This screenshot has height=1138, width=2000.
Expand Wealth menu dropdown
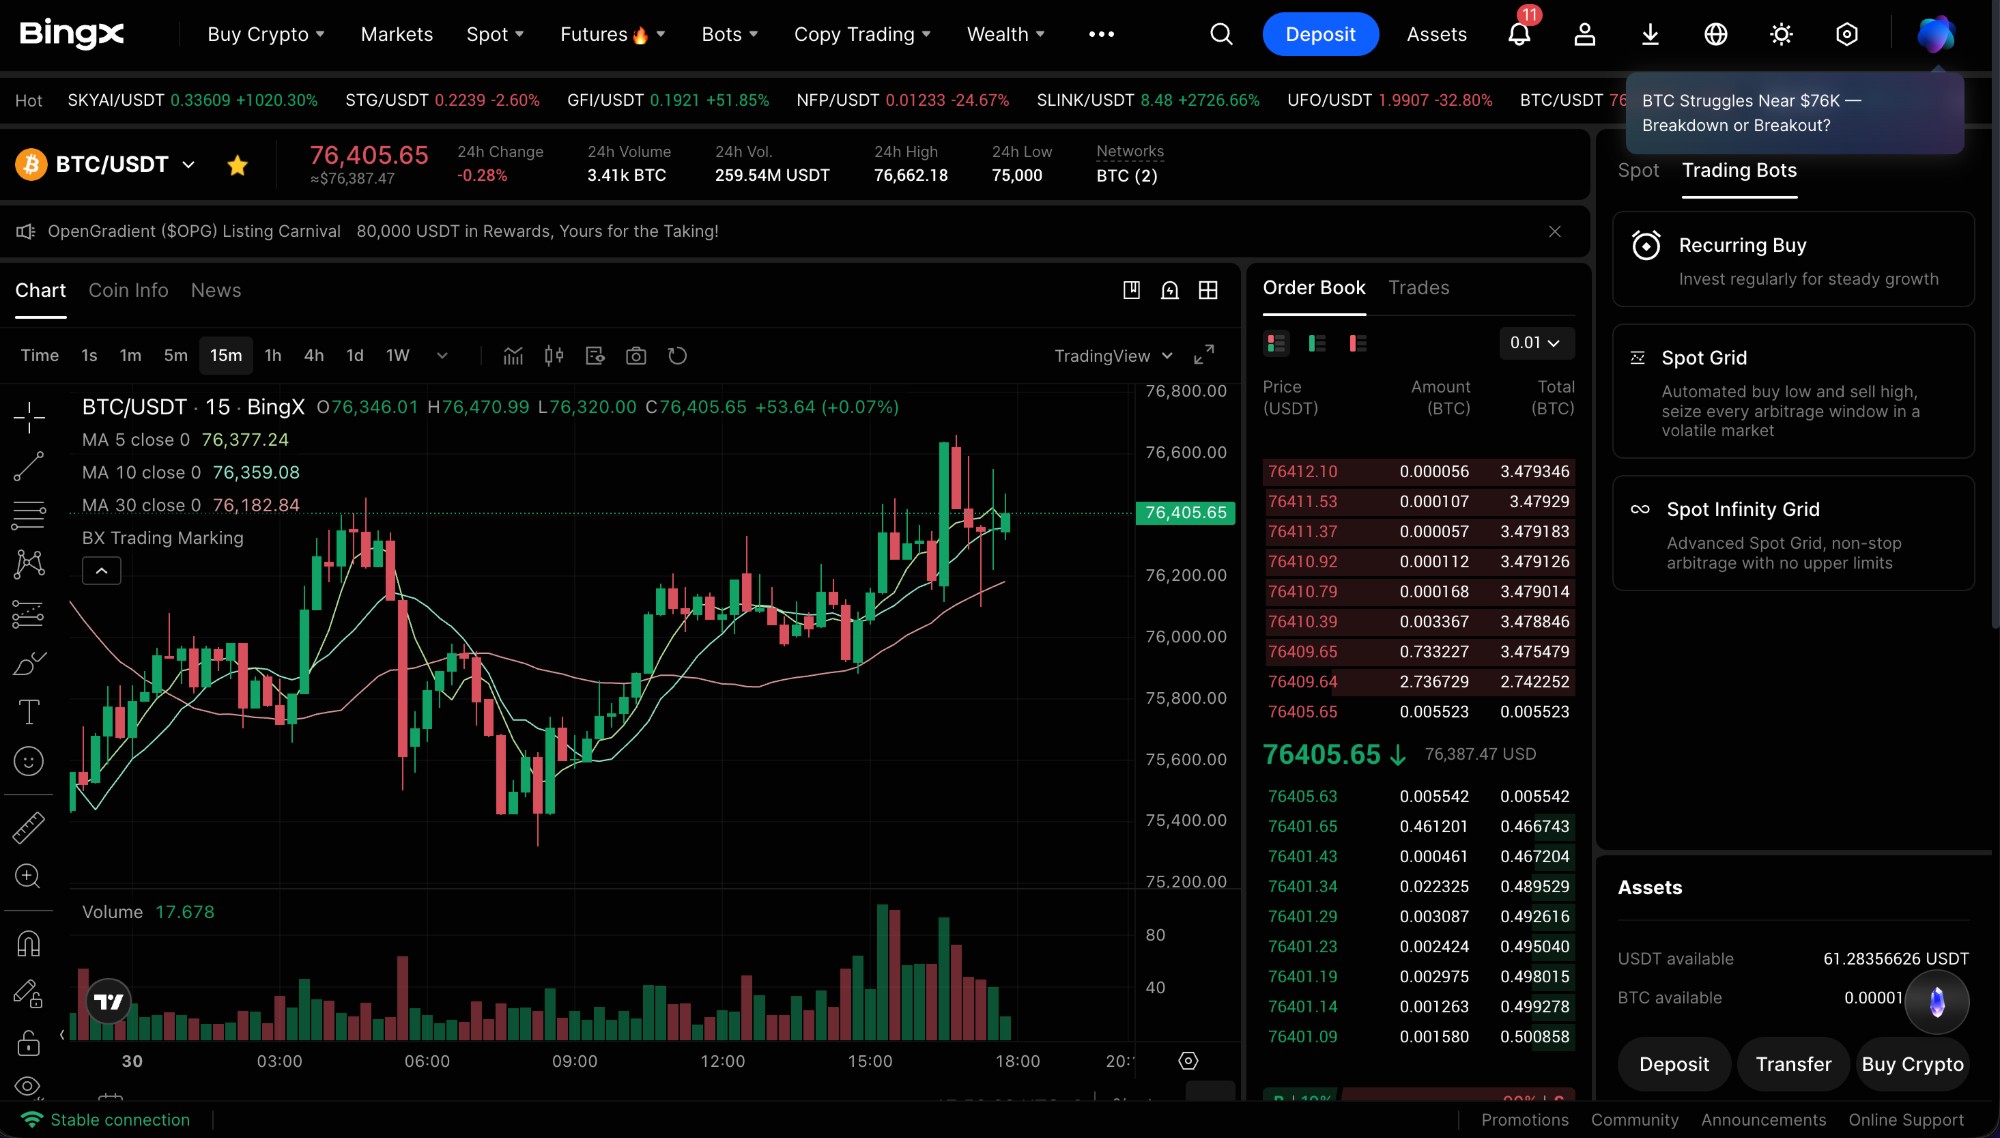coord(1006,34)
